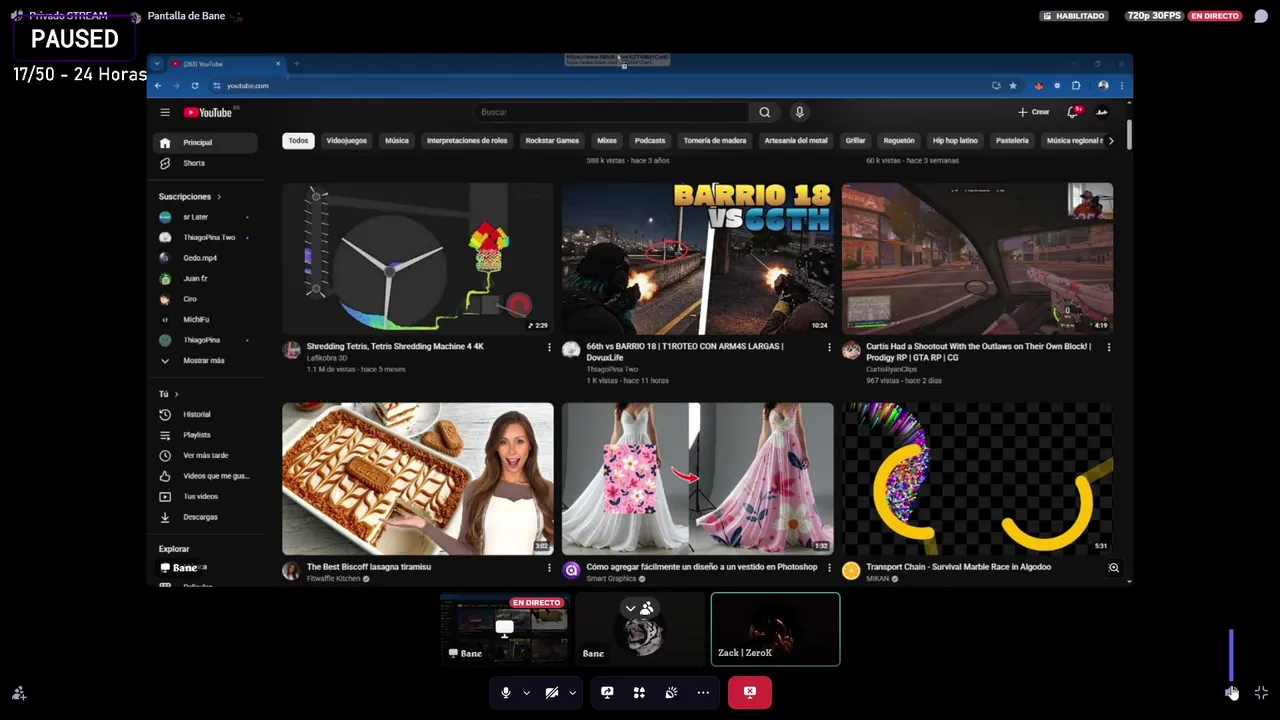Select the Rockstar Games filter chip

point(552,141)
